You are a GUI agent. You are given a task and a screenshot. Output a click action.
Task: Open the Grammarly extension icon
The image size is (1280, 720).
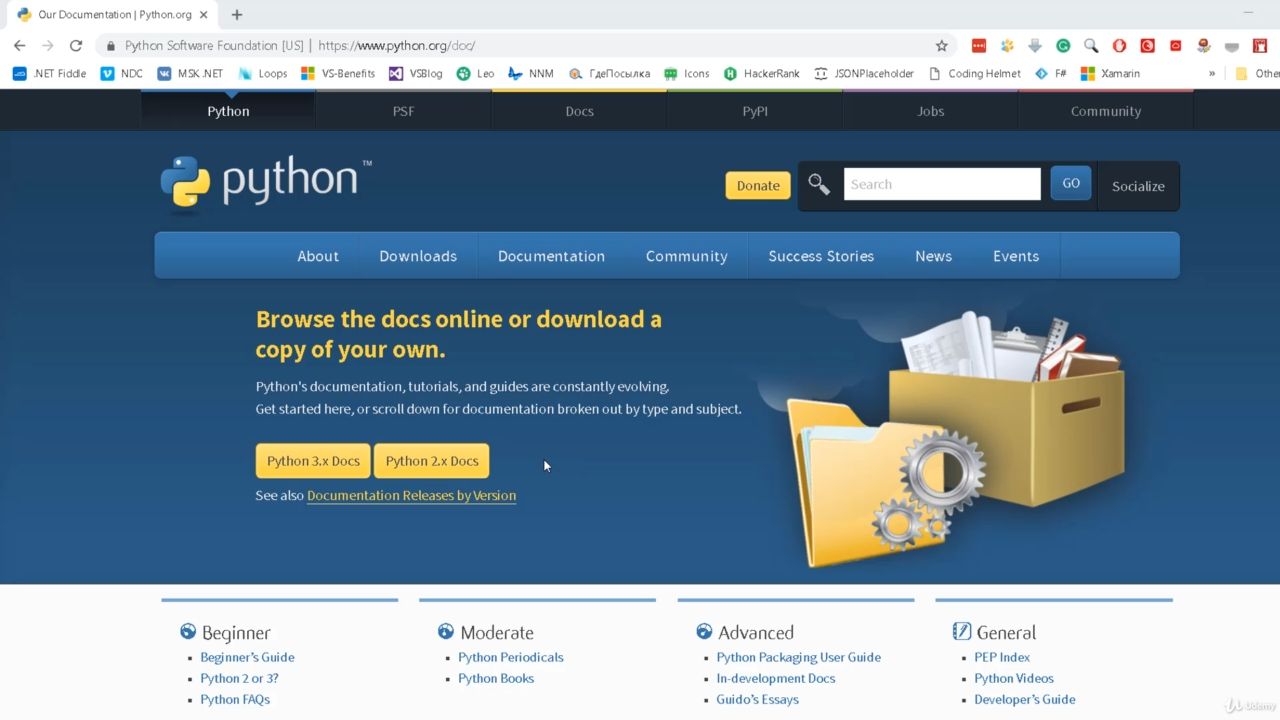tap(1063, 45)
